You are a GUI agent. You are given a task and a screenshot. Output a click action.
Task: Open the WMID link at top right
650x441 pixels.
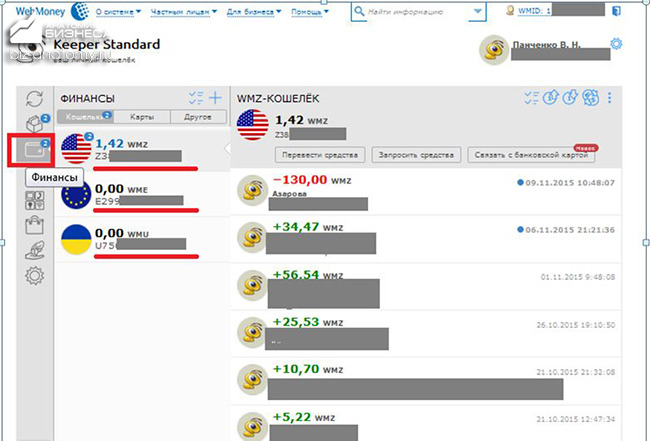pyautogui.click(x=535, y=10)
